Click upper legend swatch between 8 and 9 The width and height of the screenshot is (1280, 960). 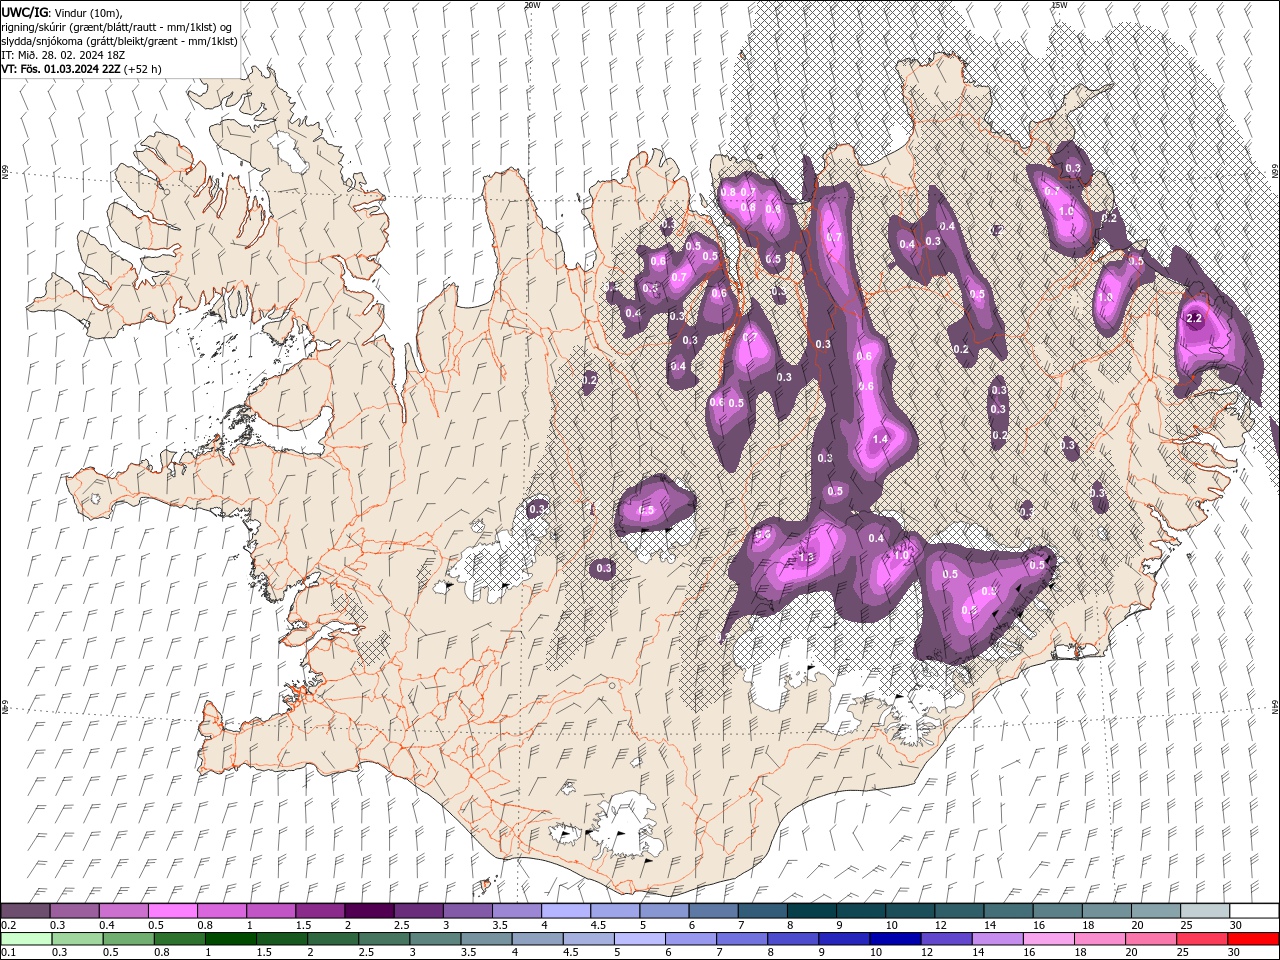pyautogui.click(x=811, y=911)
